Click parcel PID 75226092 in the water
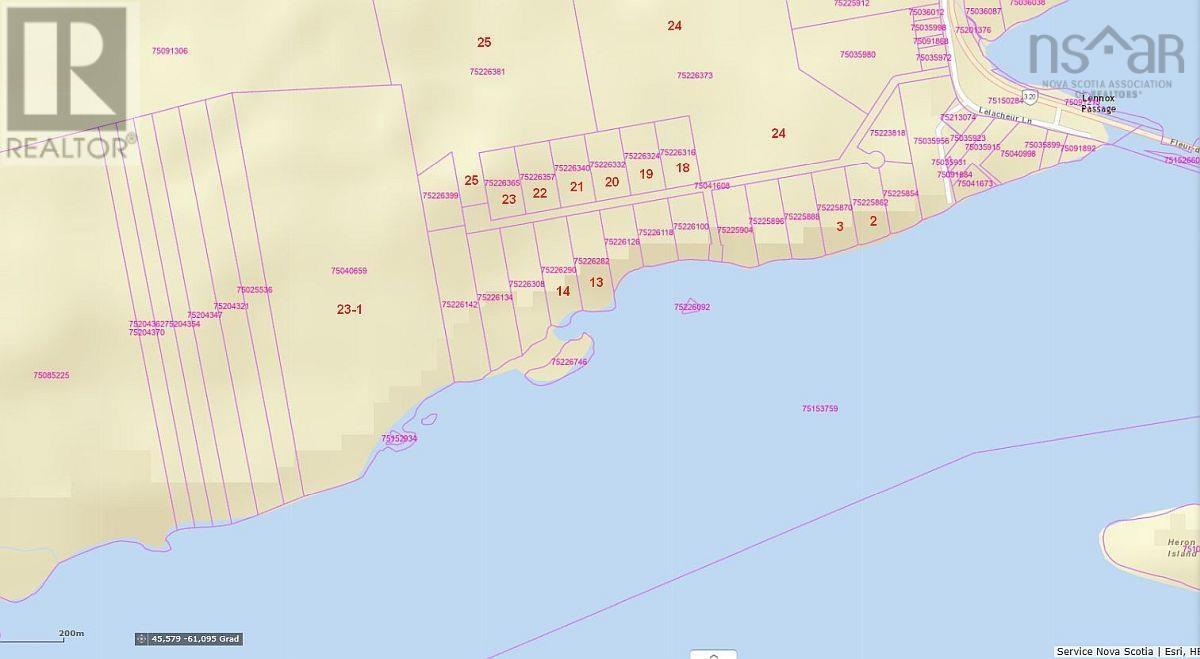This screenshot has height=659, width=1200. pyautogui.click(x=691, y=308)
